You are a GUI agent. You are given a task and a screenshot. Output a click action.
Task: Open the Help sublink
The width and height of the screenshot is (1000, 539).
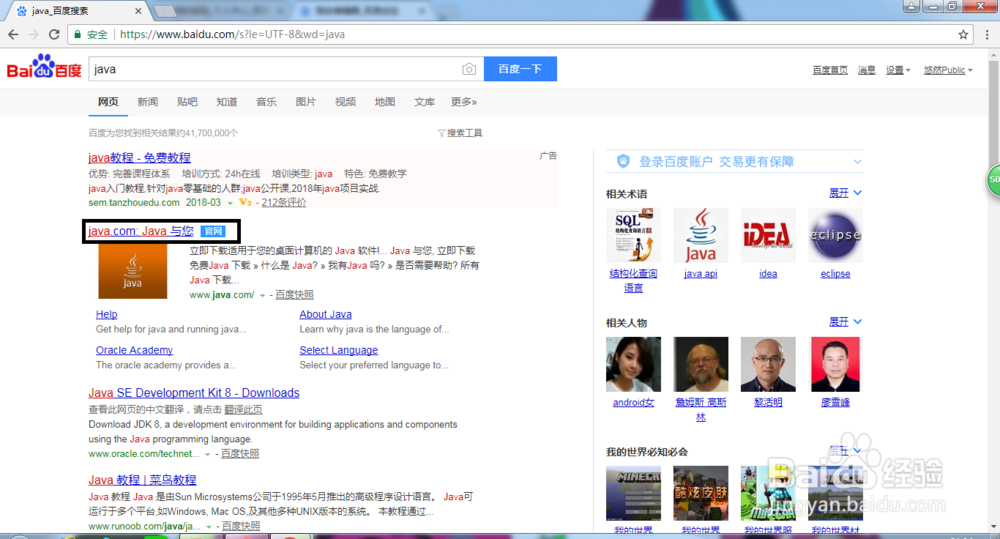107,314
